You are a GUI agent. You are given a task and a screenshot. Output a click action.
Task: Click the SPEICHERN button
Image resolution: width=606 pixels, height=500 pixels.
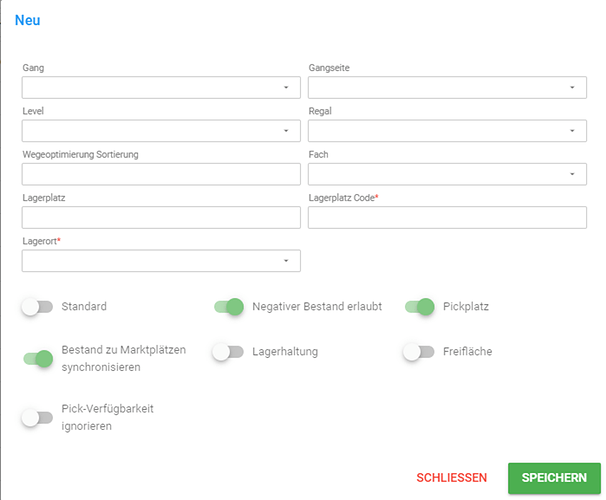pos(554,478)
